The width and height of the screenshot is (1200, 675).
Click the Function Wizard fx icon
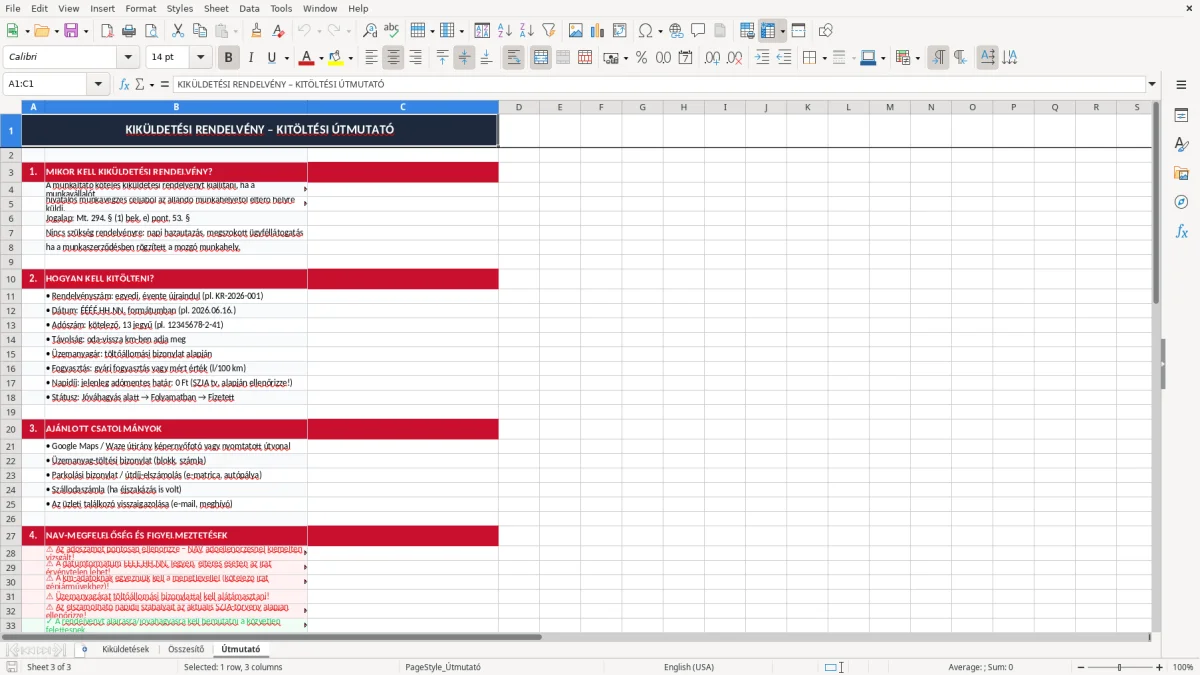click(125, 84)
